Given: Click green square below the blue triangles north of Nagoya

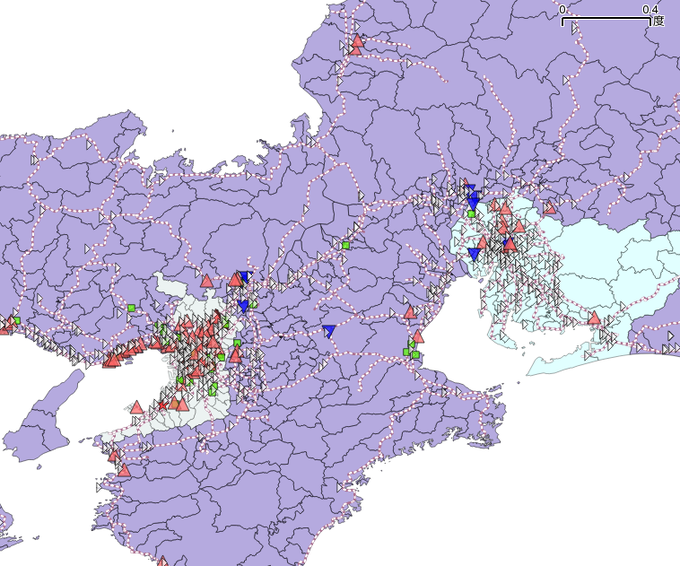Looking at the screenshot, I should 471,214.
